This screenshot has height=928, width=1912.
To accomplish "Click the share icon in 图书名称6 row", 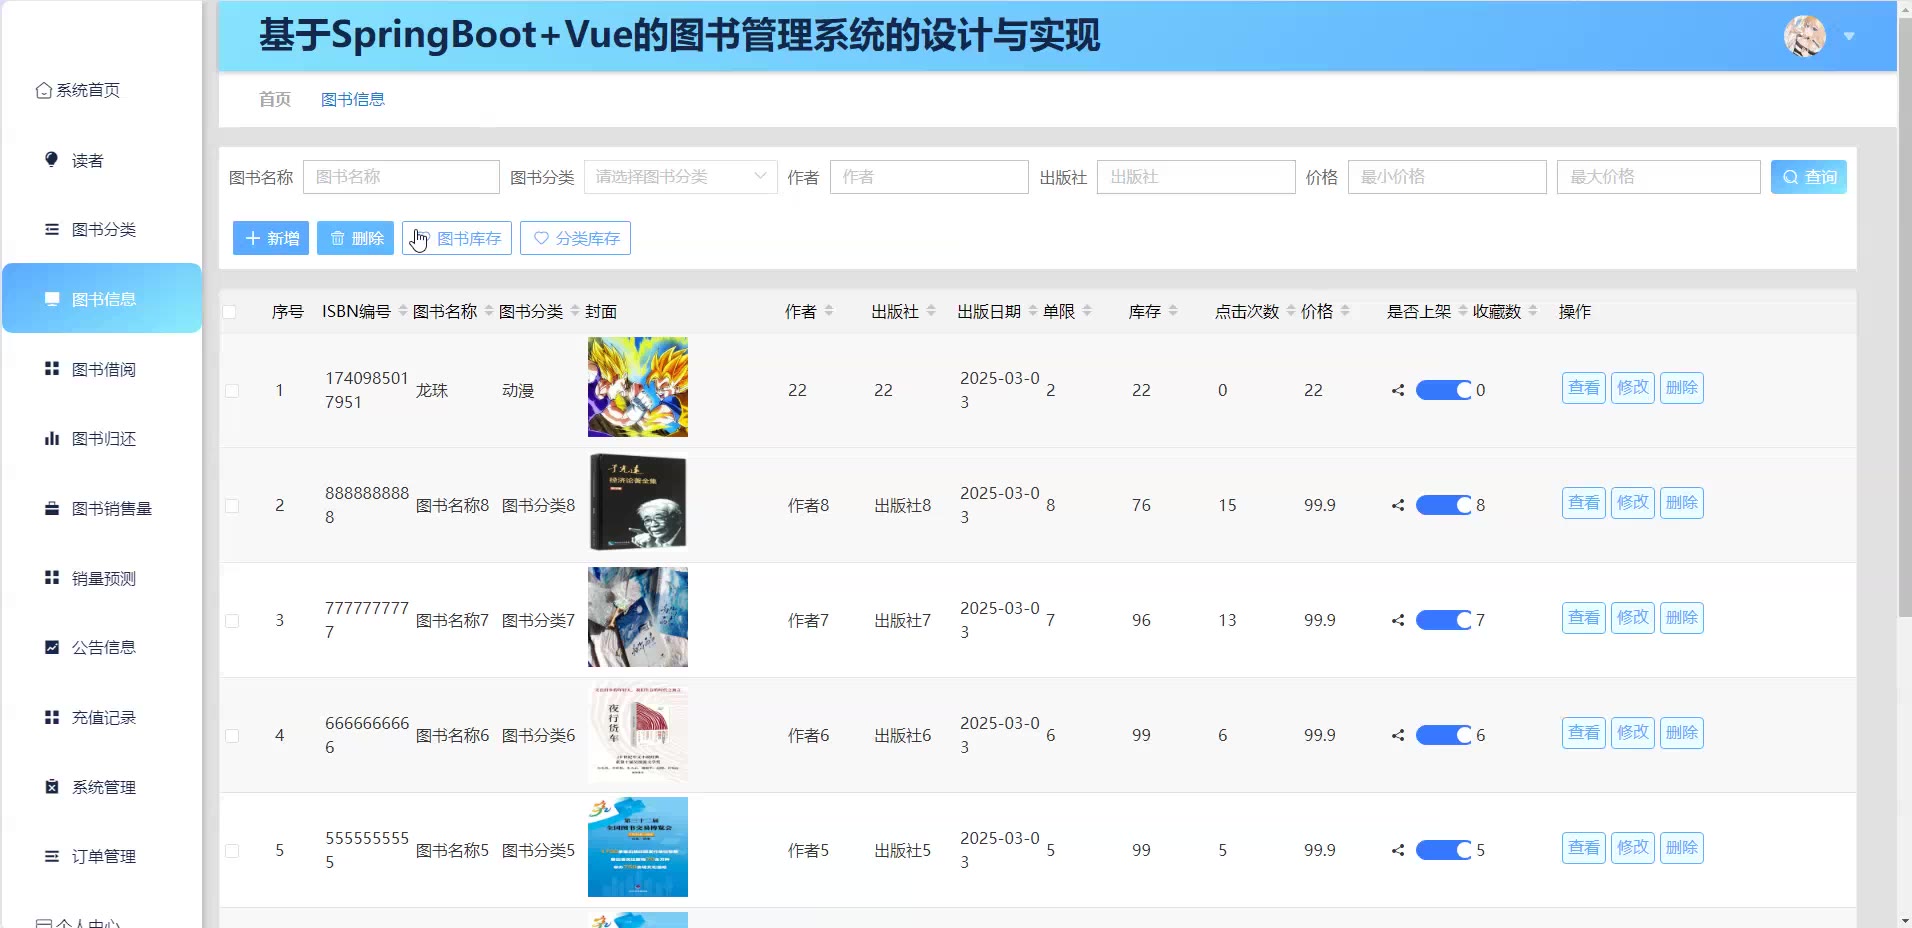I will [1398, 735].
